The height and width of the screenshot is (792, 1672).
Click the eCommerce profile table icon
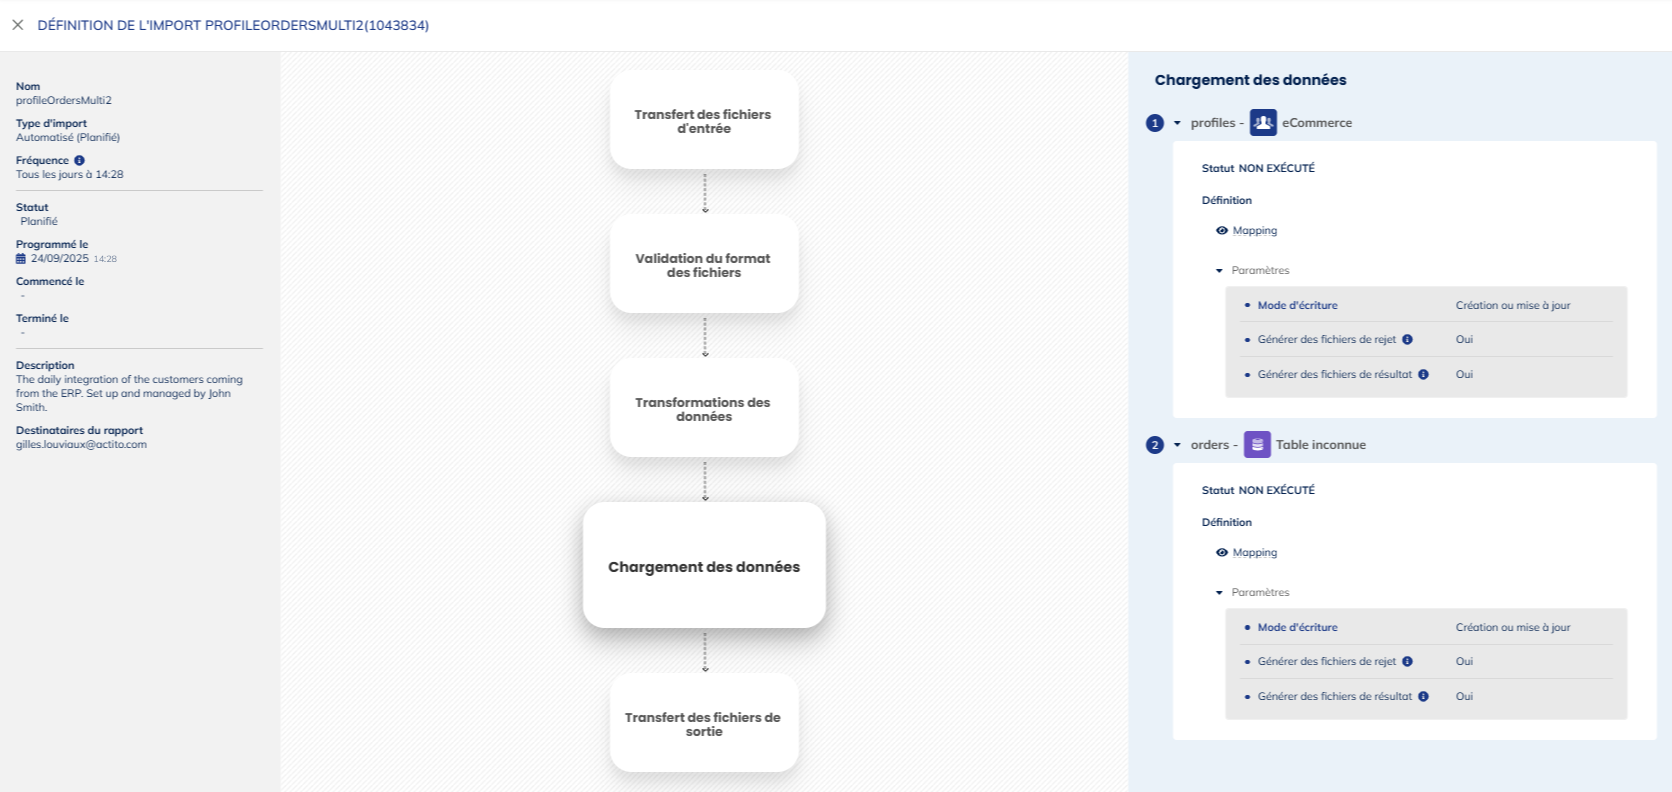click(1263, 123)
